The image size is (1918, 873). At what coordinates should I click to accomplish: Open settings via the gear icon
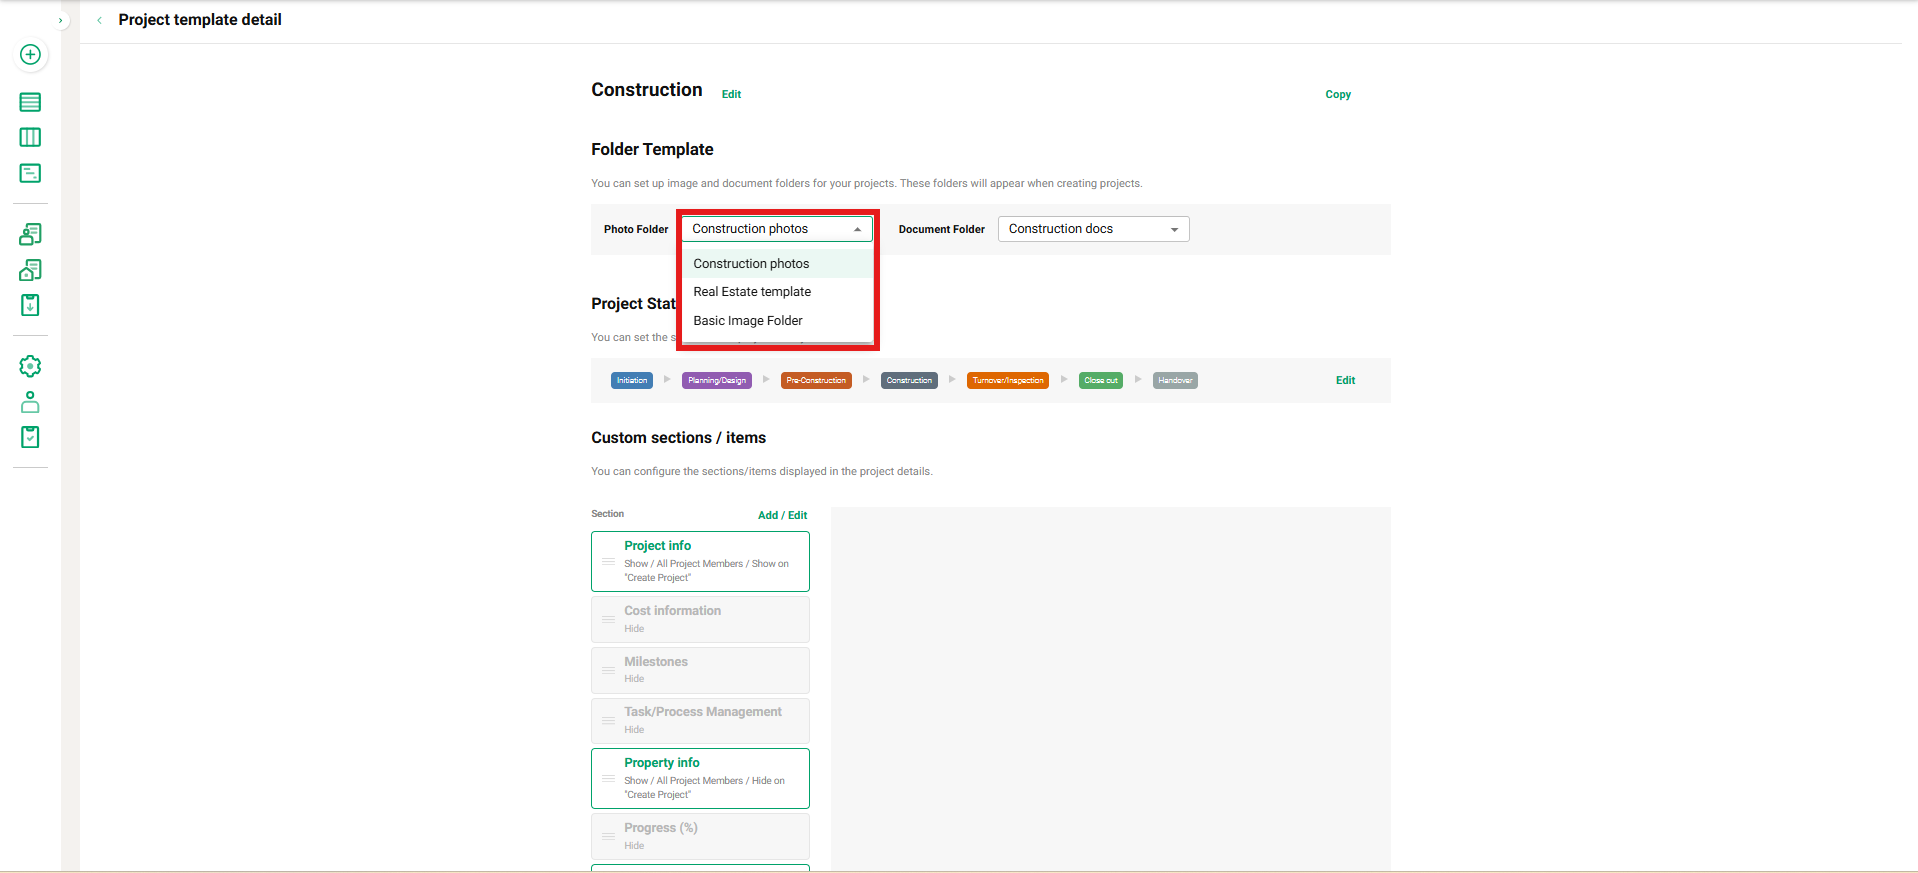coord(30,366)
